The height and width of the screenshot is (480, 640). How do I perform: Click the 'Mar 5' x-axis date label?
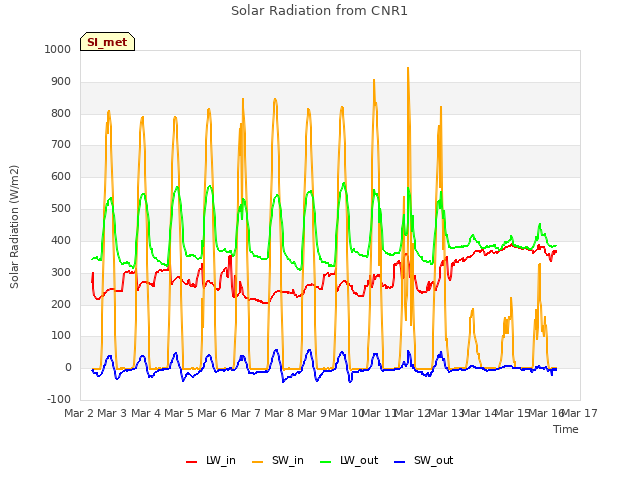click(179, 413)
